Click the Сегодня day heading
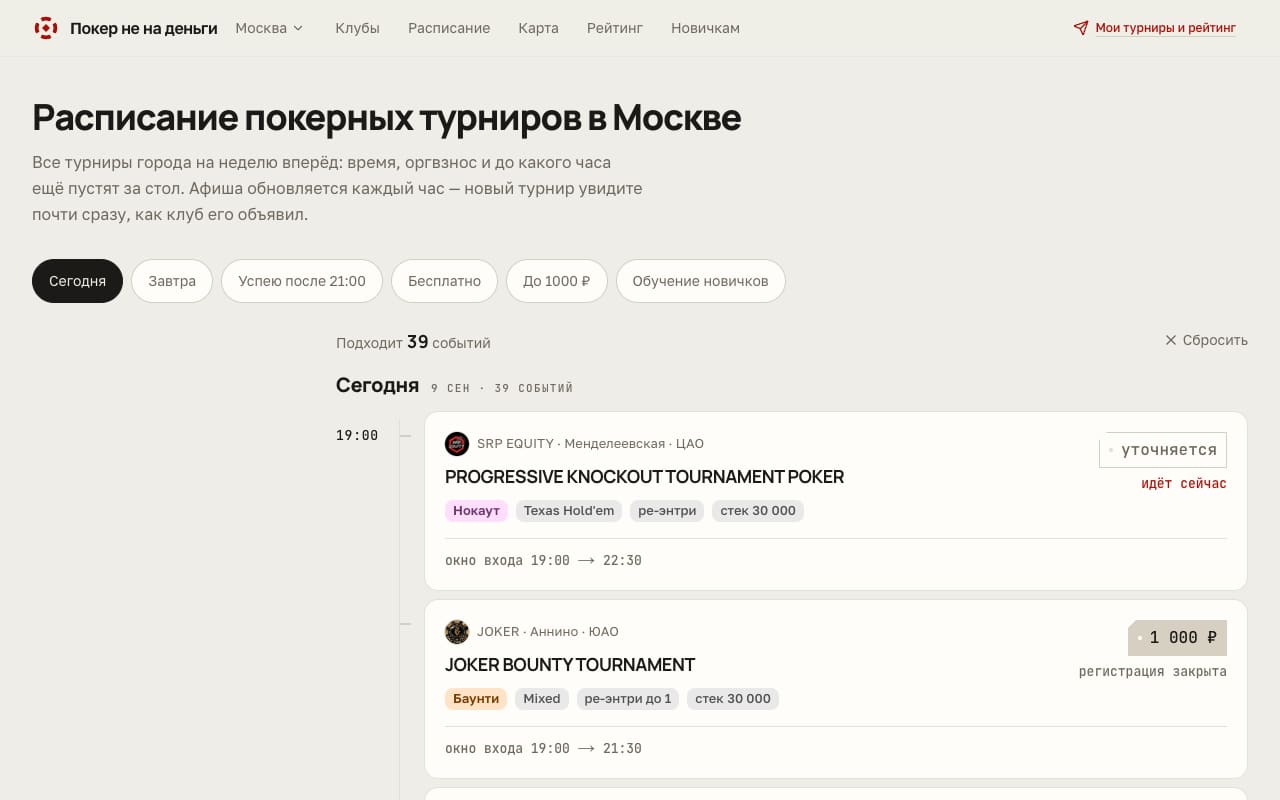Image resolution: width=1280 pixels, height=800 pixels. click(377, 386)
